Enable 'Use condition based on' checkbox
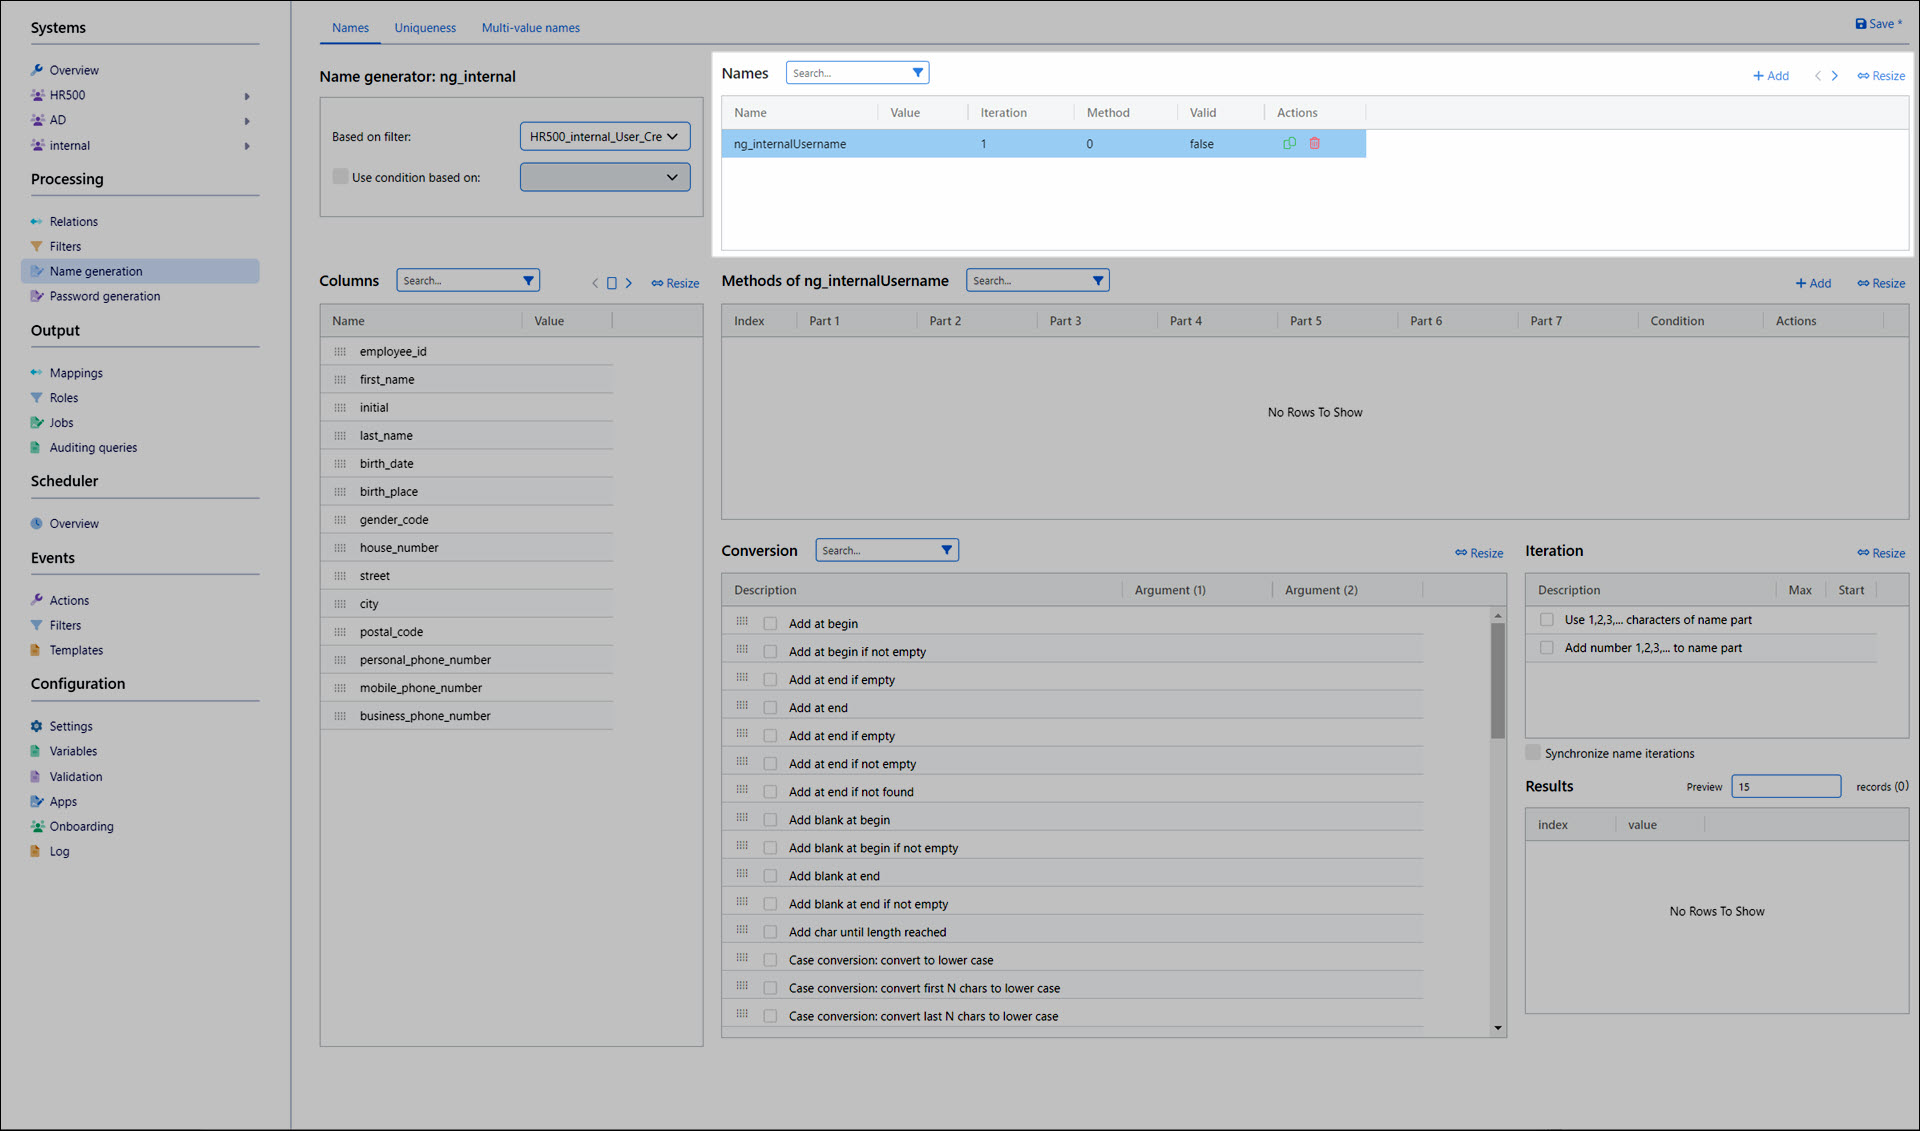The width and height of the screenshot is (1920, 1131). [x=340, y=177]
